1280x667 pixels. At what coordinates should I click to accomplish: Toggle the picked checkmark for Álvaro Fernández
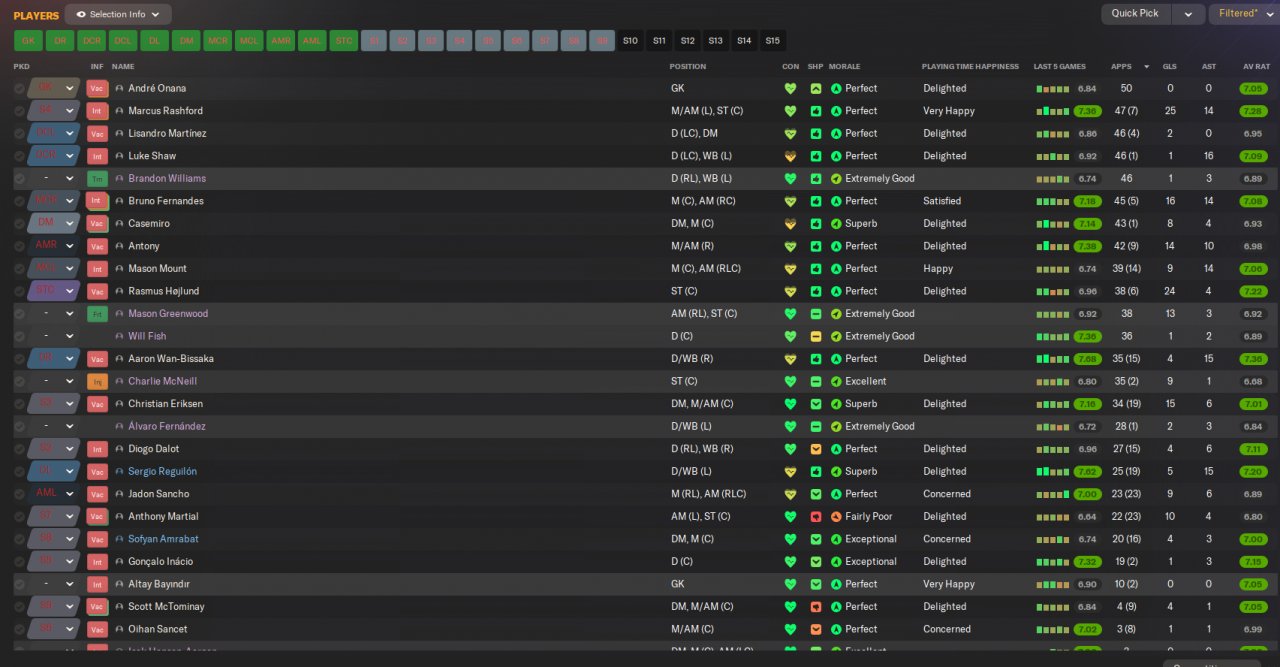(19, 426)
